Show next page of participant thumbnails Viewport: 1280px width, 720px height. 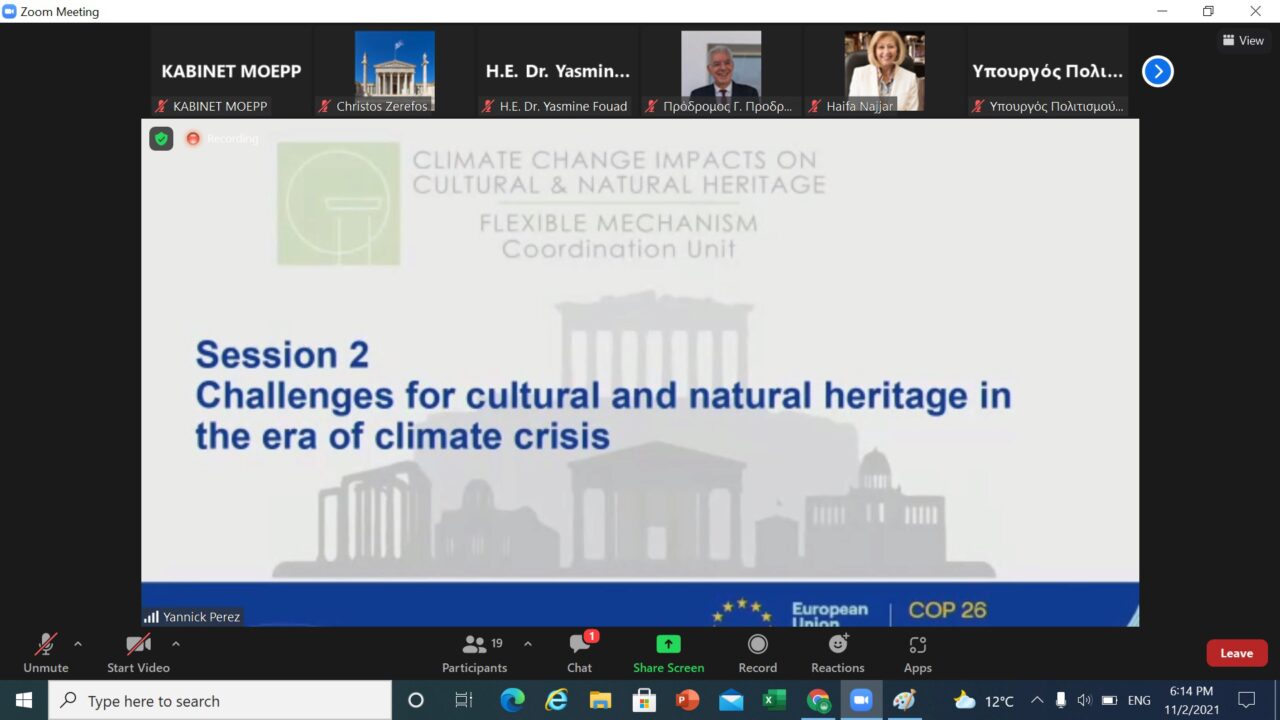(x=1157, y=72)
